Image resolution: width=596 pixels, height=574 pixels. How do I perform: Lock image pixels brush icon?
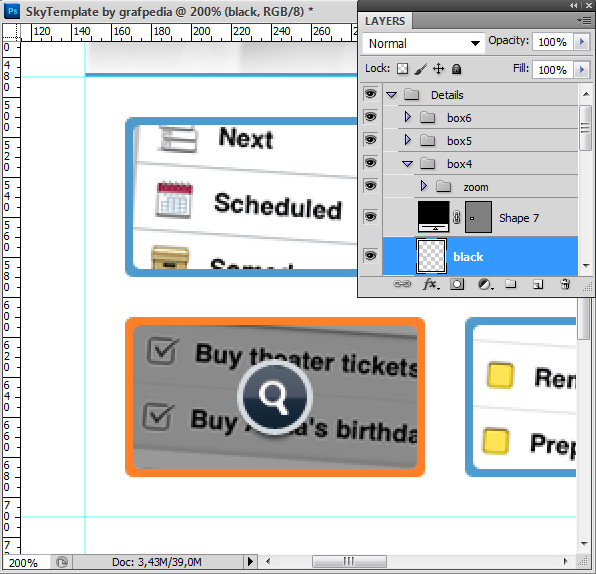coord(420,69)
